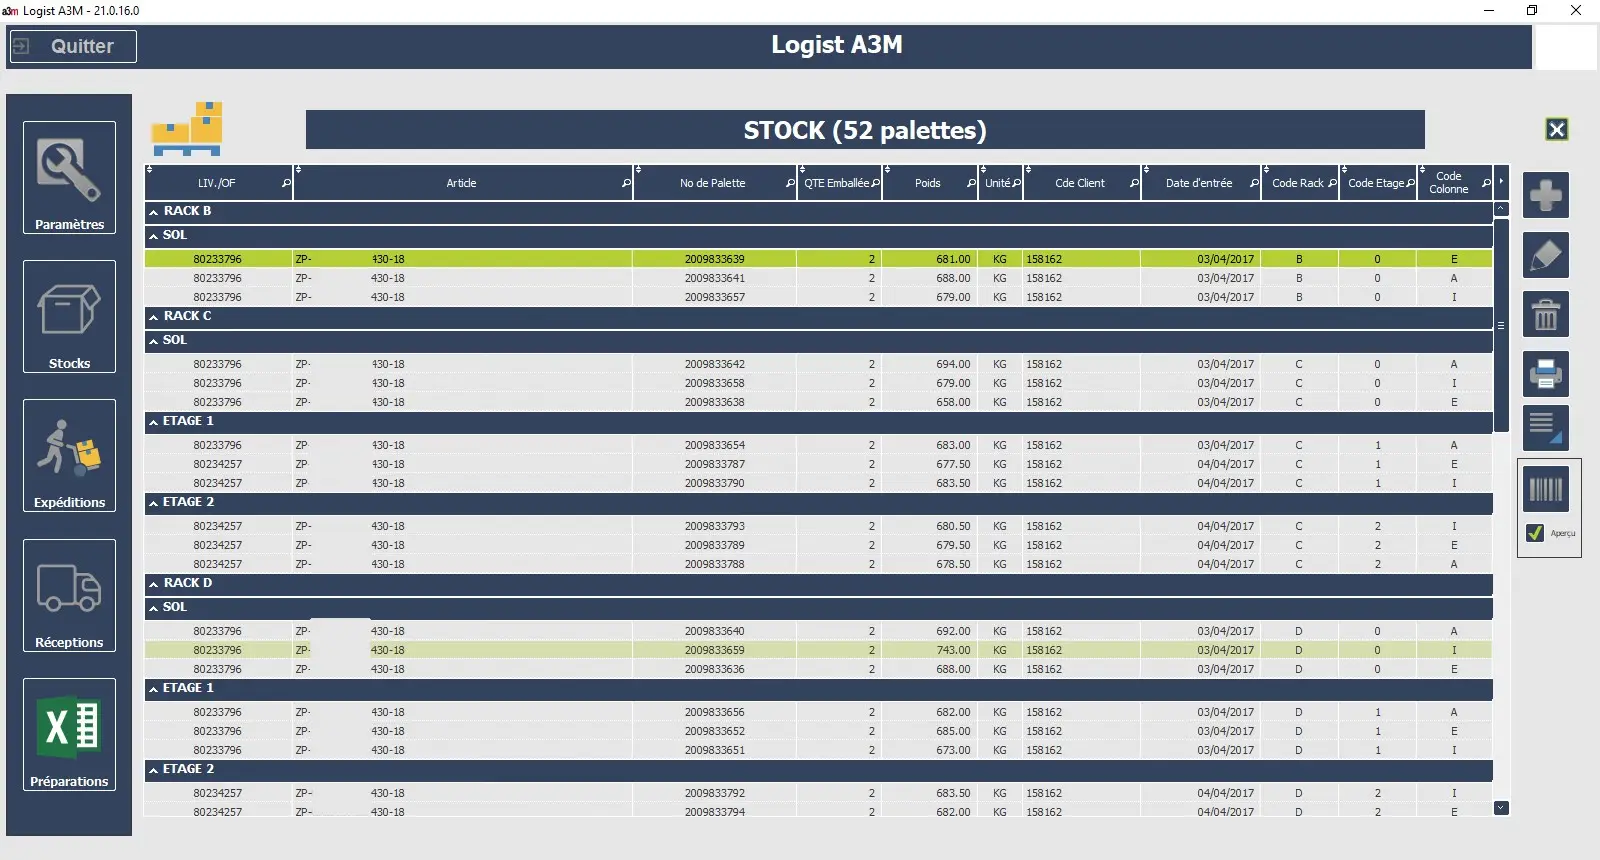Close the STOCK panel
The image size is (1600, 860).
pyautogui.click(x=1556, y=129)
